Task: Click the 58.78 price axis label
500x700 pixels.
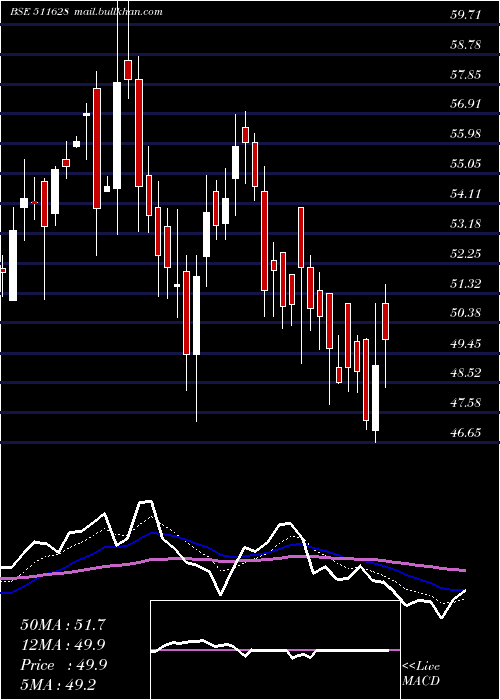Action: [x=465, y=45]
